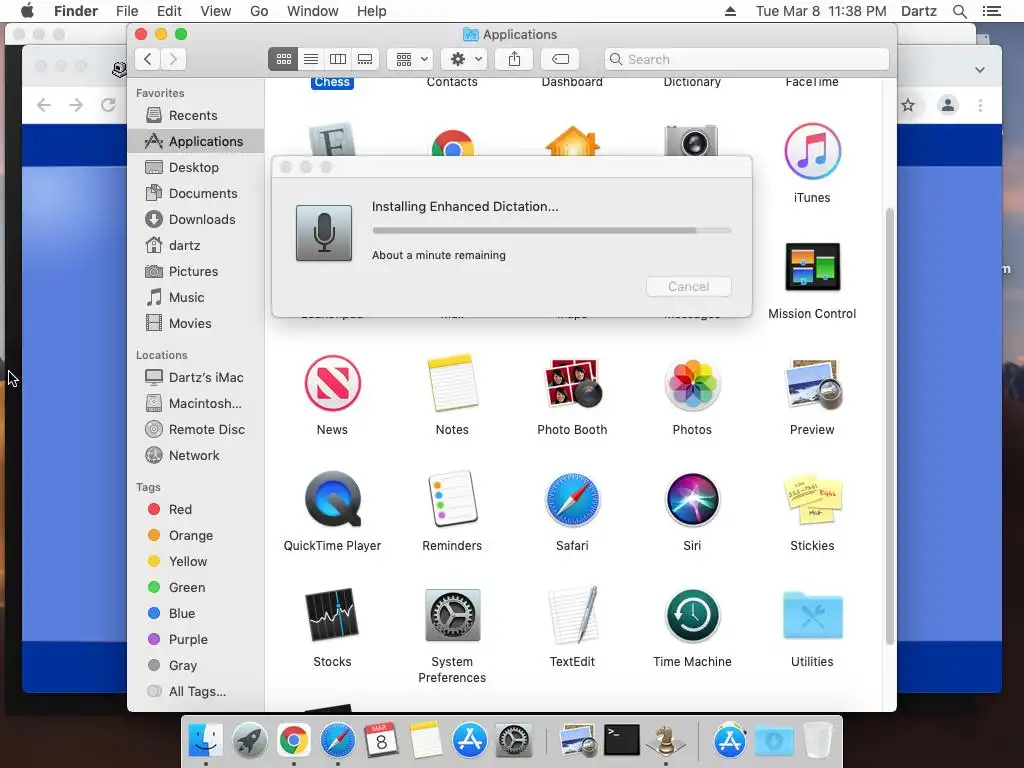Open the Photos application
The height and width of the screenshot is (768, 1024).
click(692, 383)
